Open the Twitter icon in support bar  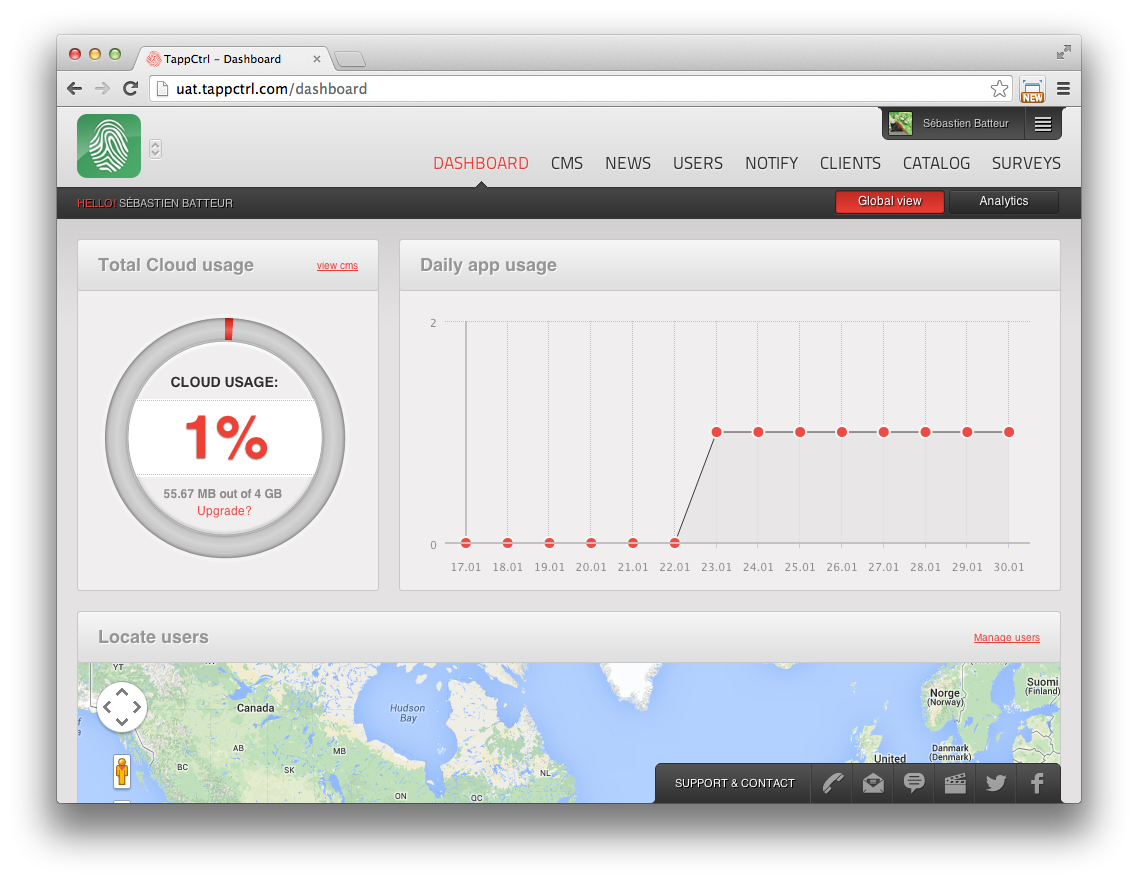pyautogui.click(x=996, y=783)
